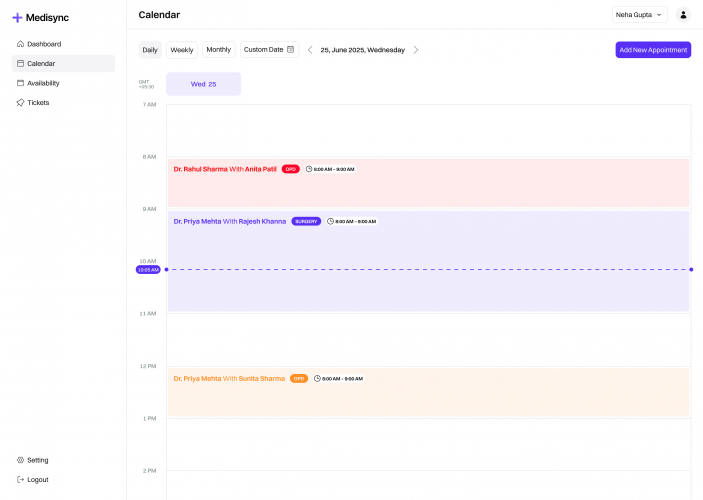
Task: Open Dr. Priya Mehta with Rajesh Khanna appointment
Action: point(428,261)
